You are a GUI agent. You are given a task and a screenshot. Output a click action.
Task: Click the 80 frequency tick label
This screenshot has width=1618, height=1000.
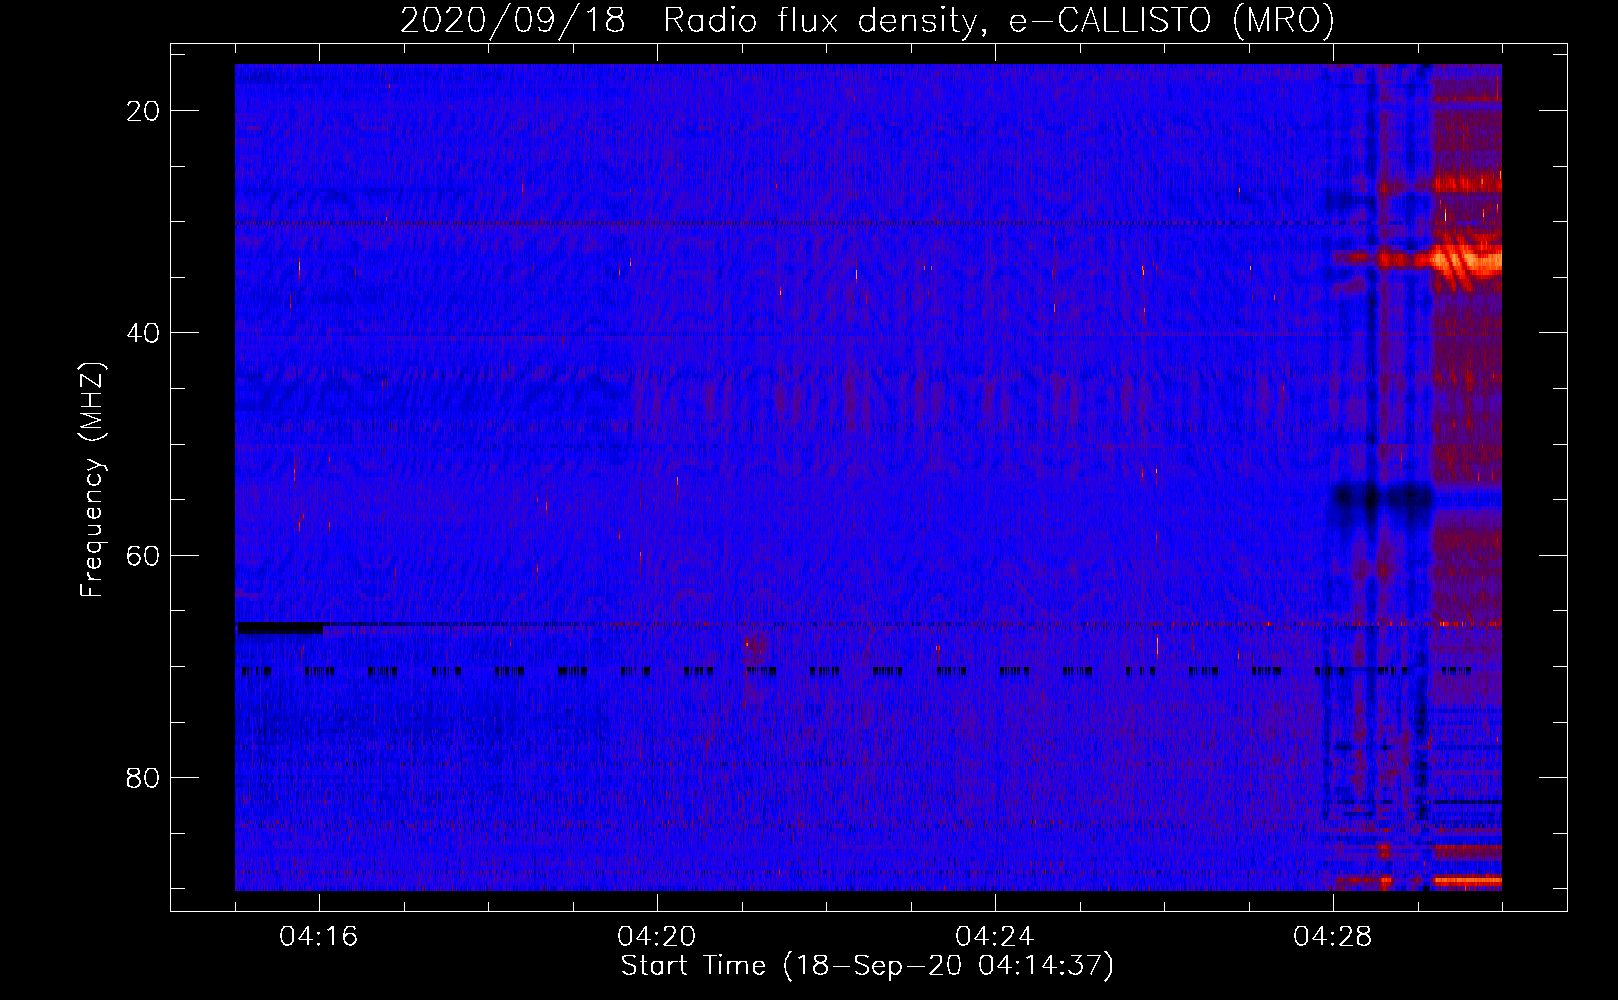(x=144, y=778)
